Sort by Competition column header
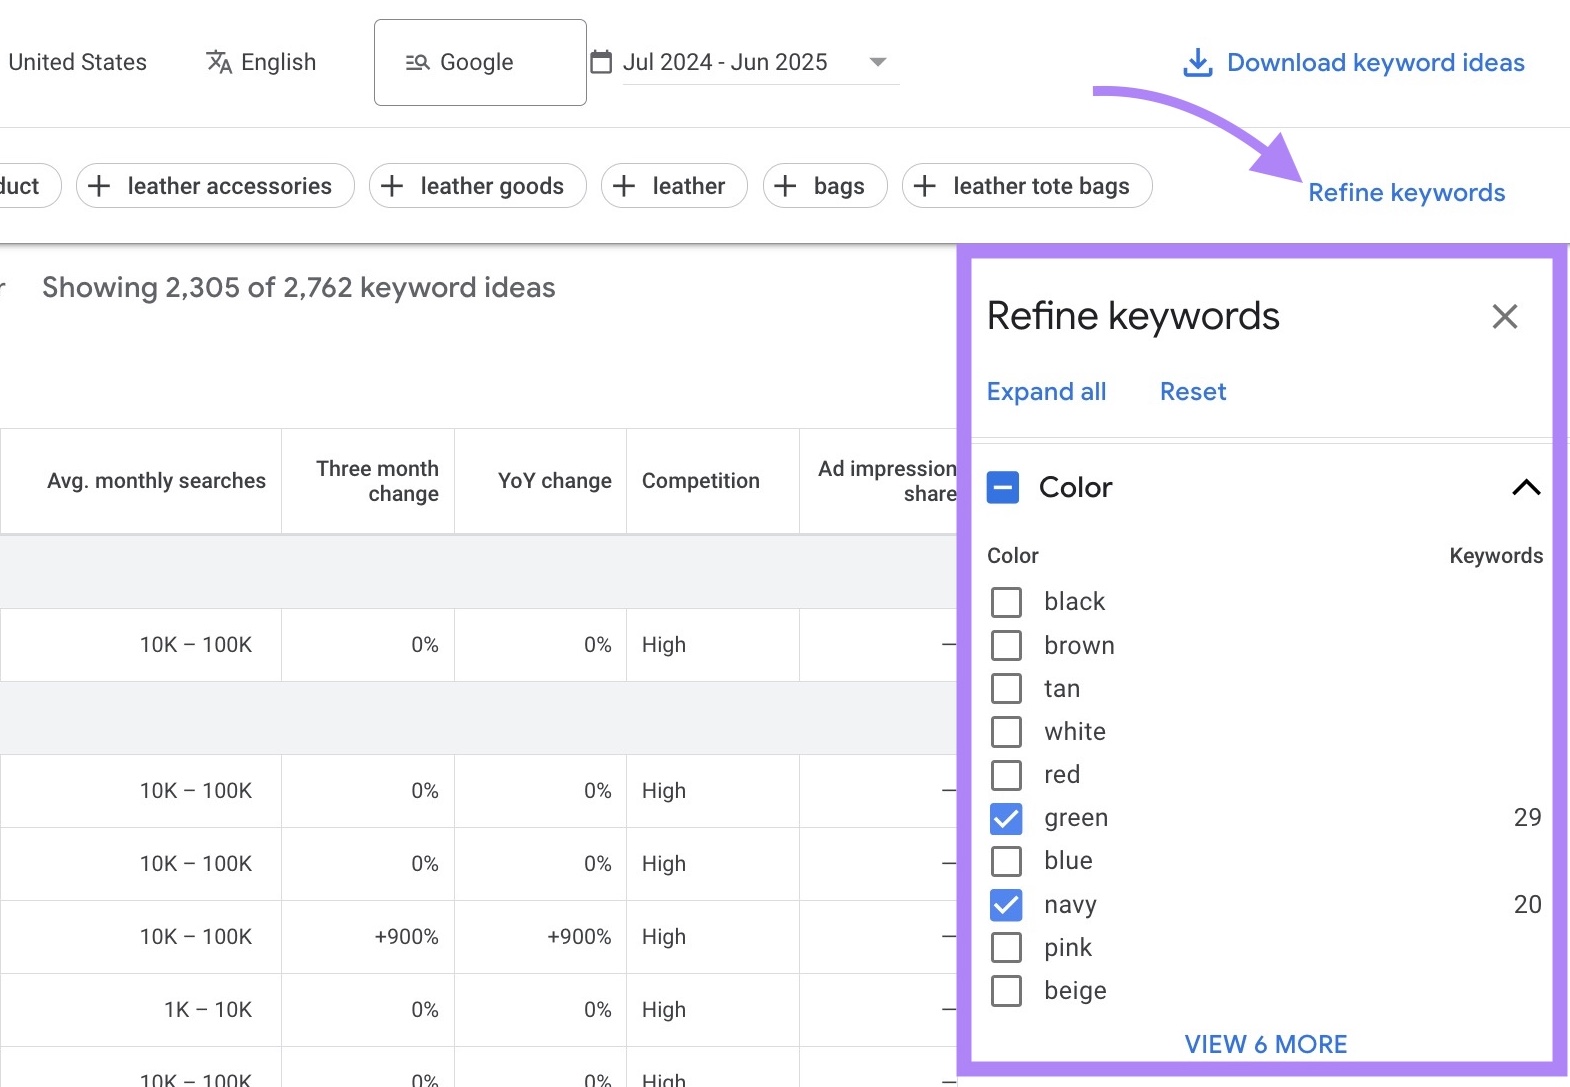Viewport: 1570px width, 1087px height. [x=700, y=481]
